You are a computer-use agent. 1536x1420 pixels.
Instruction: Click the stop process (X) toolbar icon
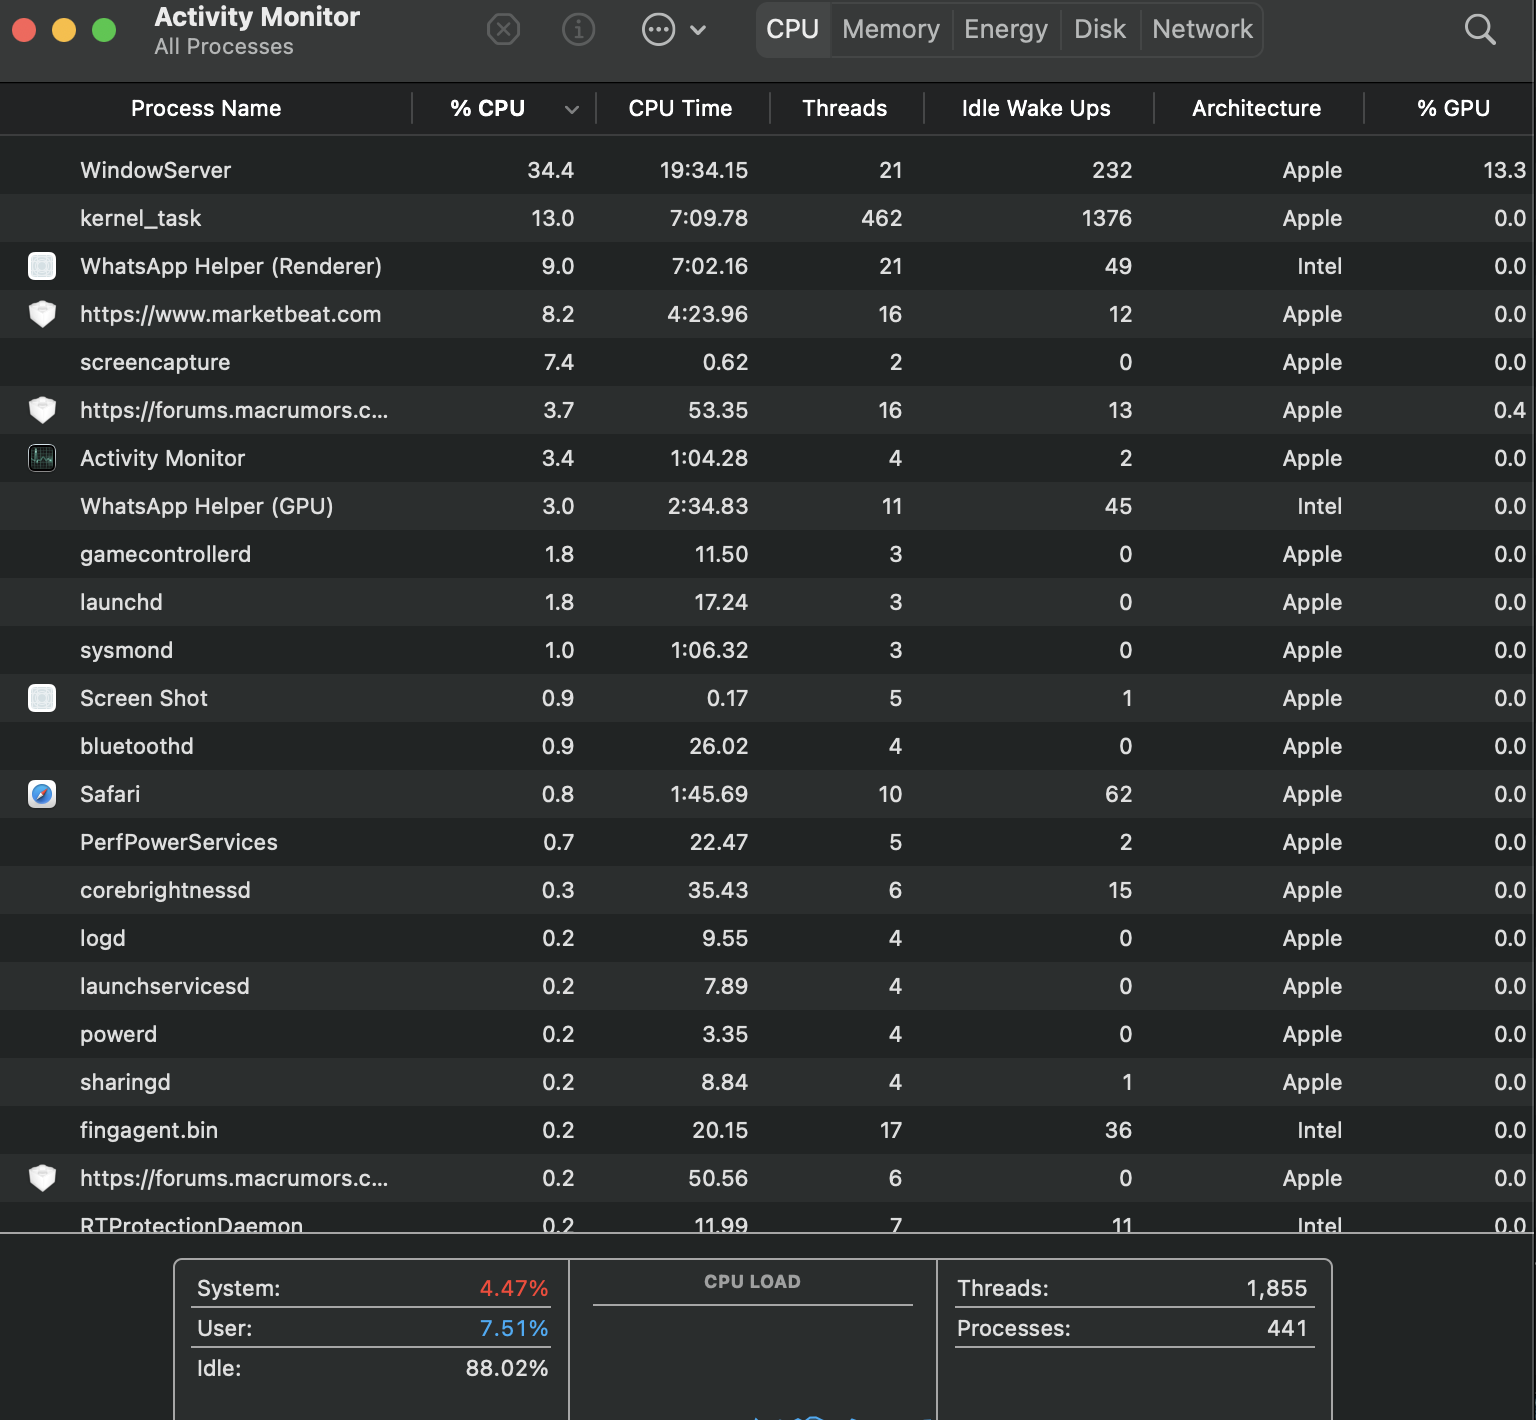(503, 30)
